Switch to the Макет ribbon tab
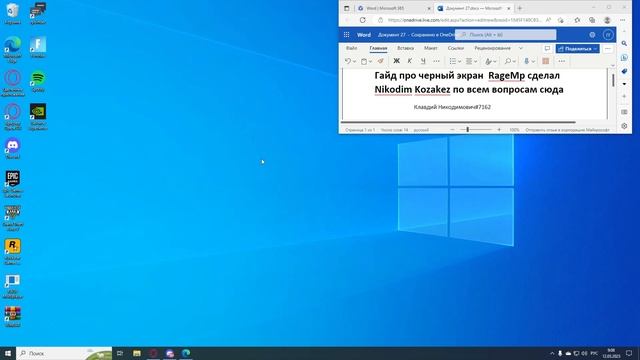Image resolution: width=640 pixels, height=360 pixels. point(431,48)
